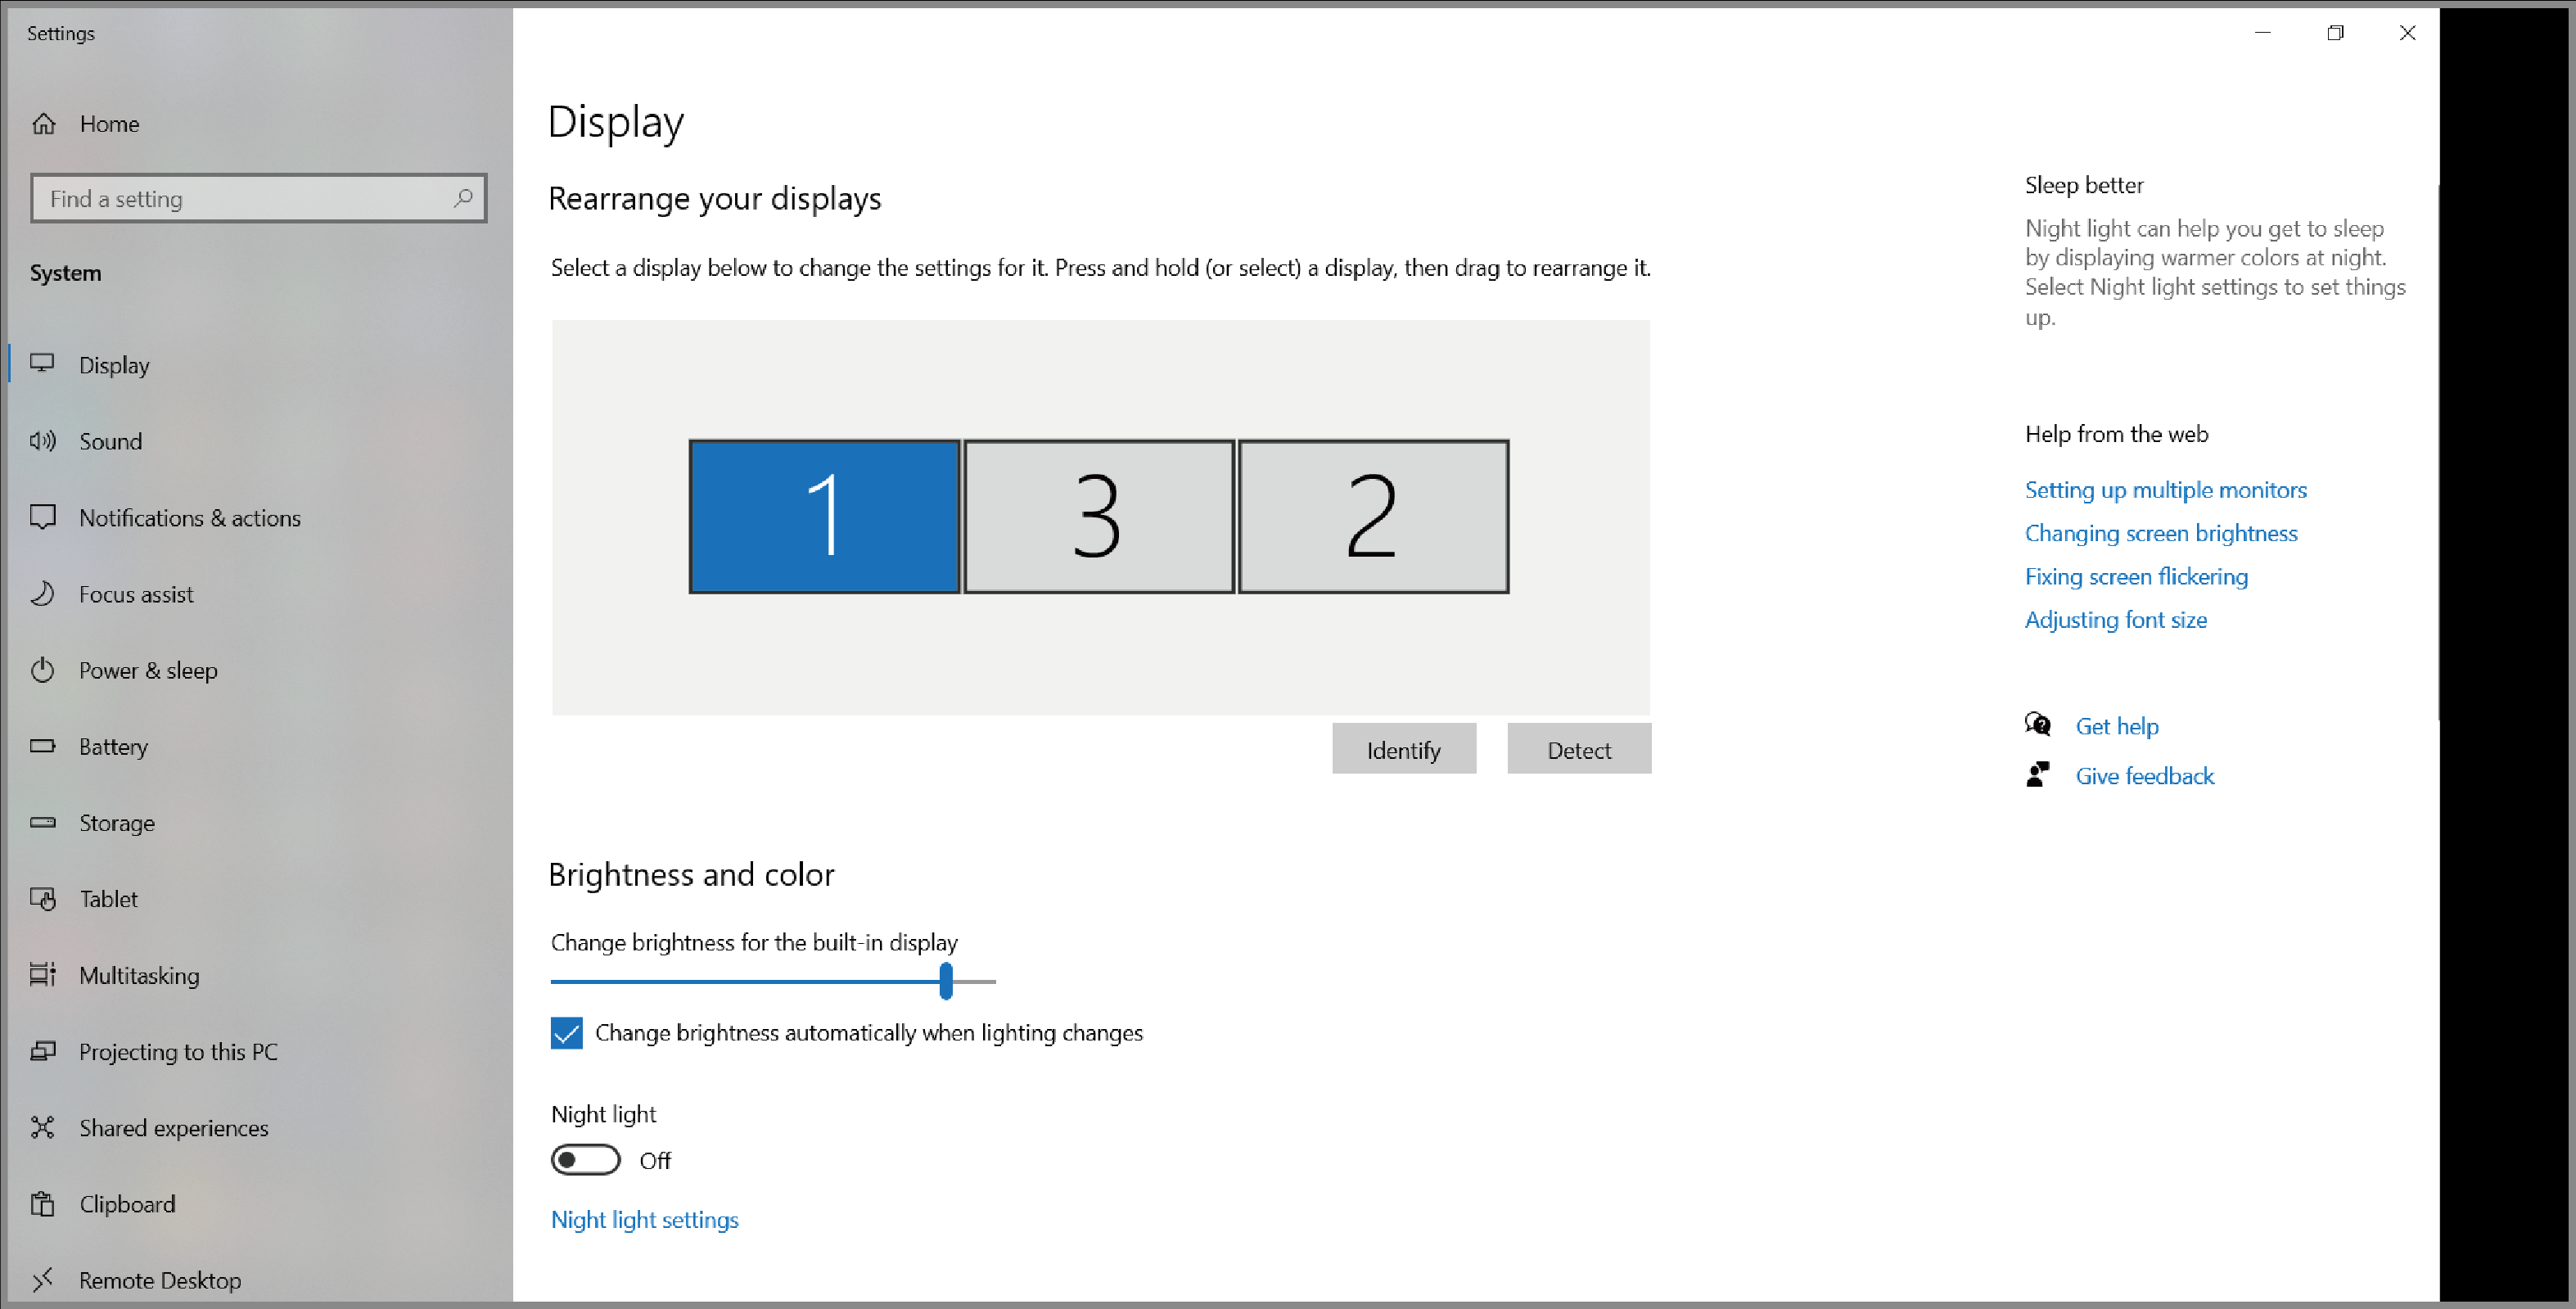The height and width of the screenshot is (1309, 2576).
Task: Click the Focus assist moon icon
Action: point(43,594)
